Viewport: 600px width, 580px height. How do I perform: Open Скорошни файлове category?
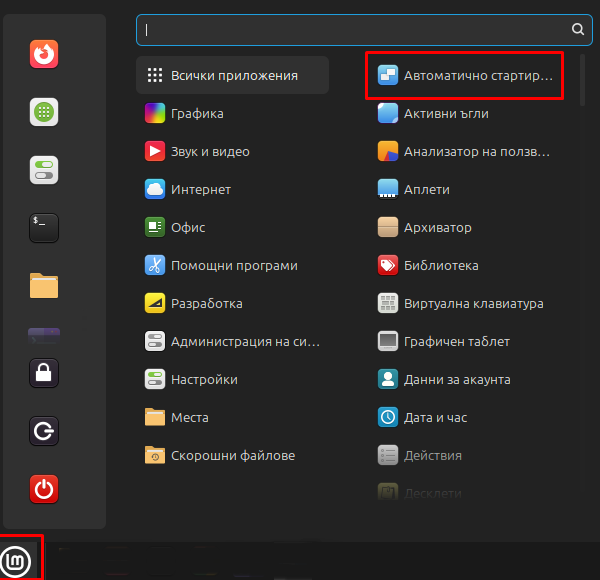click(x=233, y=455)
